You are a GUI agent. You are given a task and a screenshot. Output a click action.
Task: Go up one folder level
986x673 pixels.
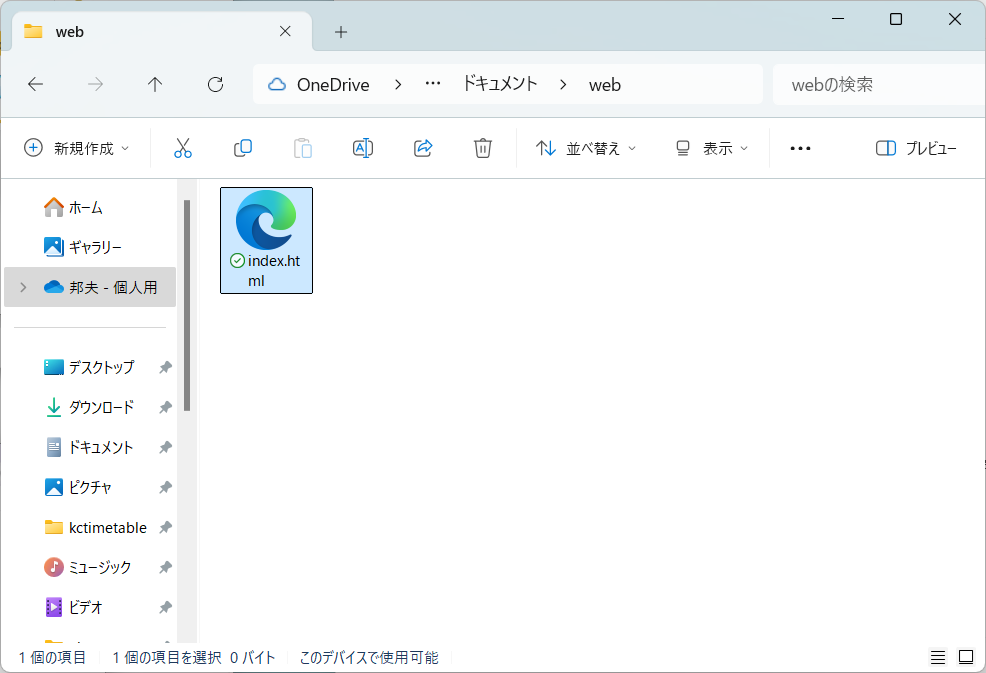point(155,84)
